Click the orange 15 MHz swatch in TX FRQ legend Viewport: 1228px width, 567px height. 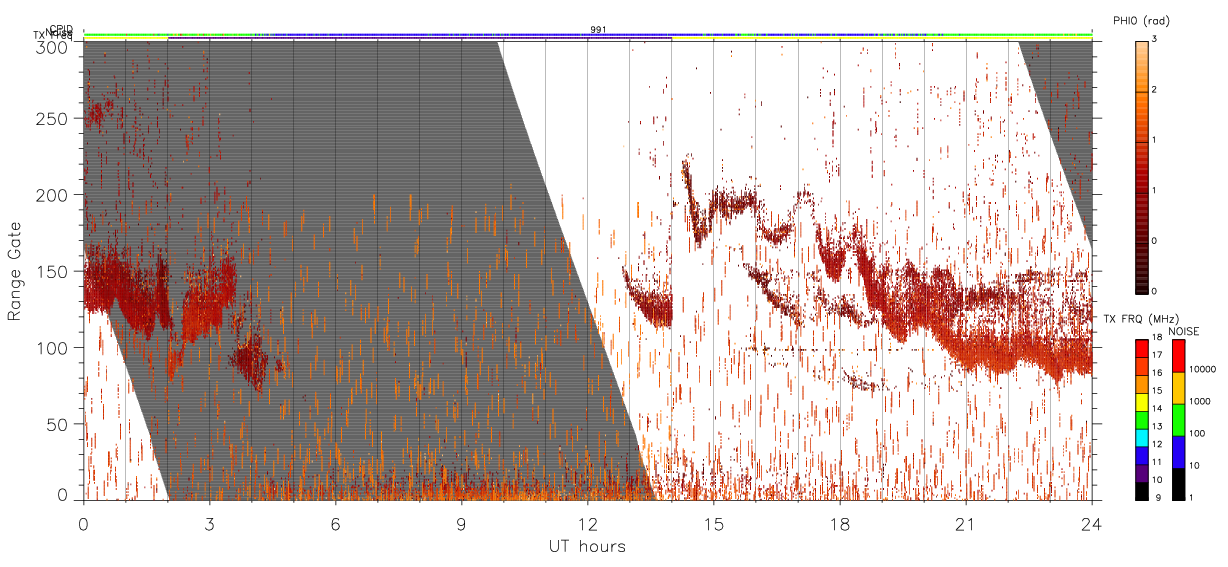[x=1140, y=384]
